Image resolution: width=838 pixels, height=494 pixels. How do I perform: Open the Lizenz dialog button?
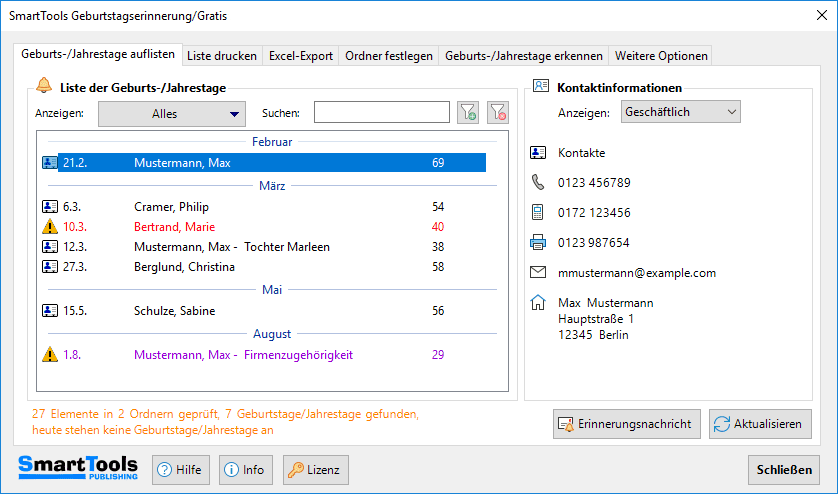point(313,469)
